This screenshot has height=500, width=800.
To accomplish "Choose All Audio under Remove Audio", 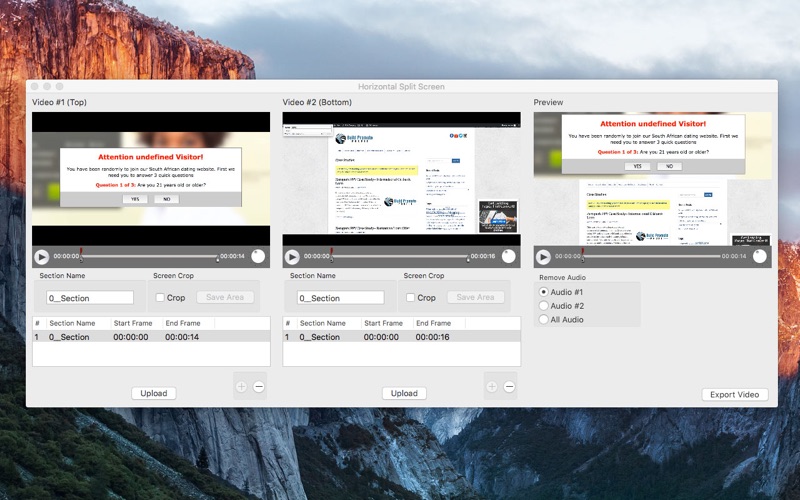I will coord(544,320).
